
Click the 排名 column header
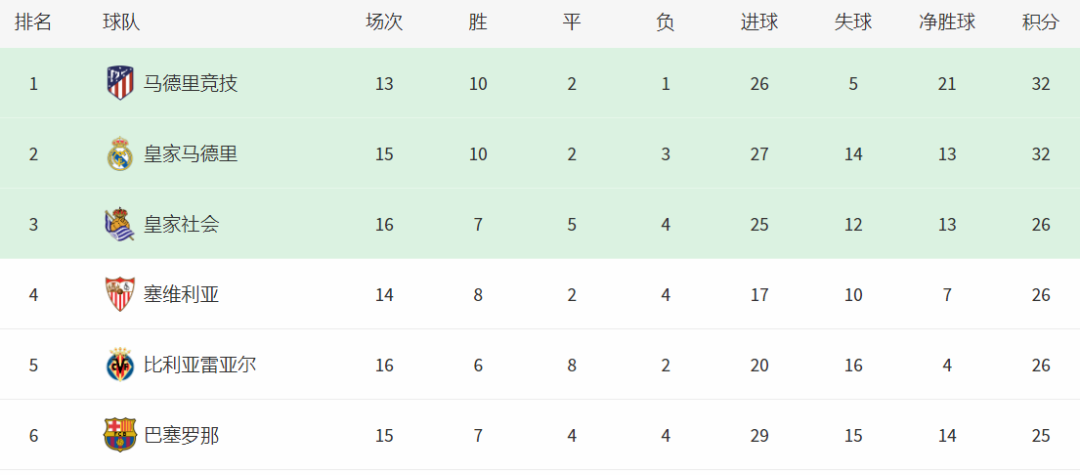tap(33, 23)
